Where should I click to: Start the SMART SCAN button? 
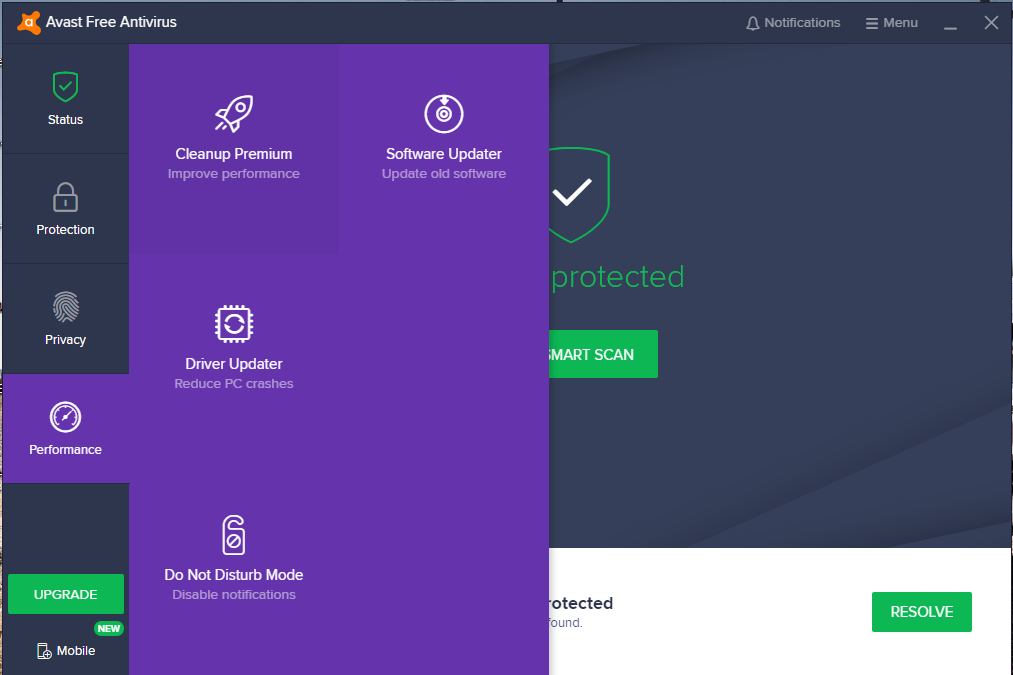pos(603,354)
